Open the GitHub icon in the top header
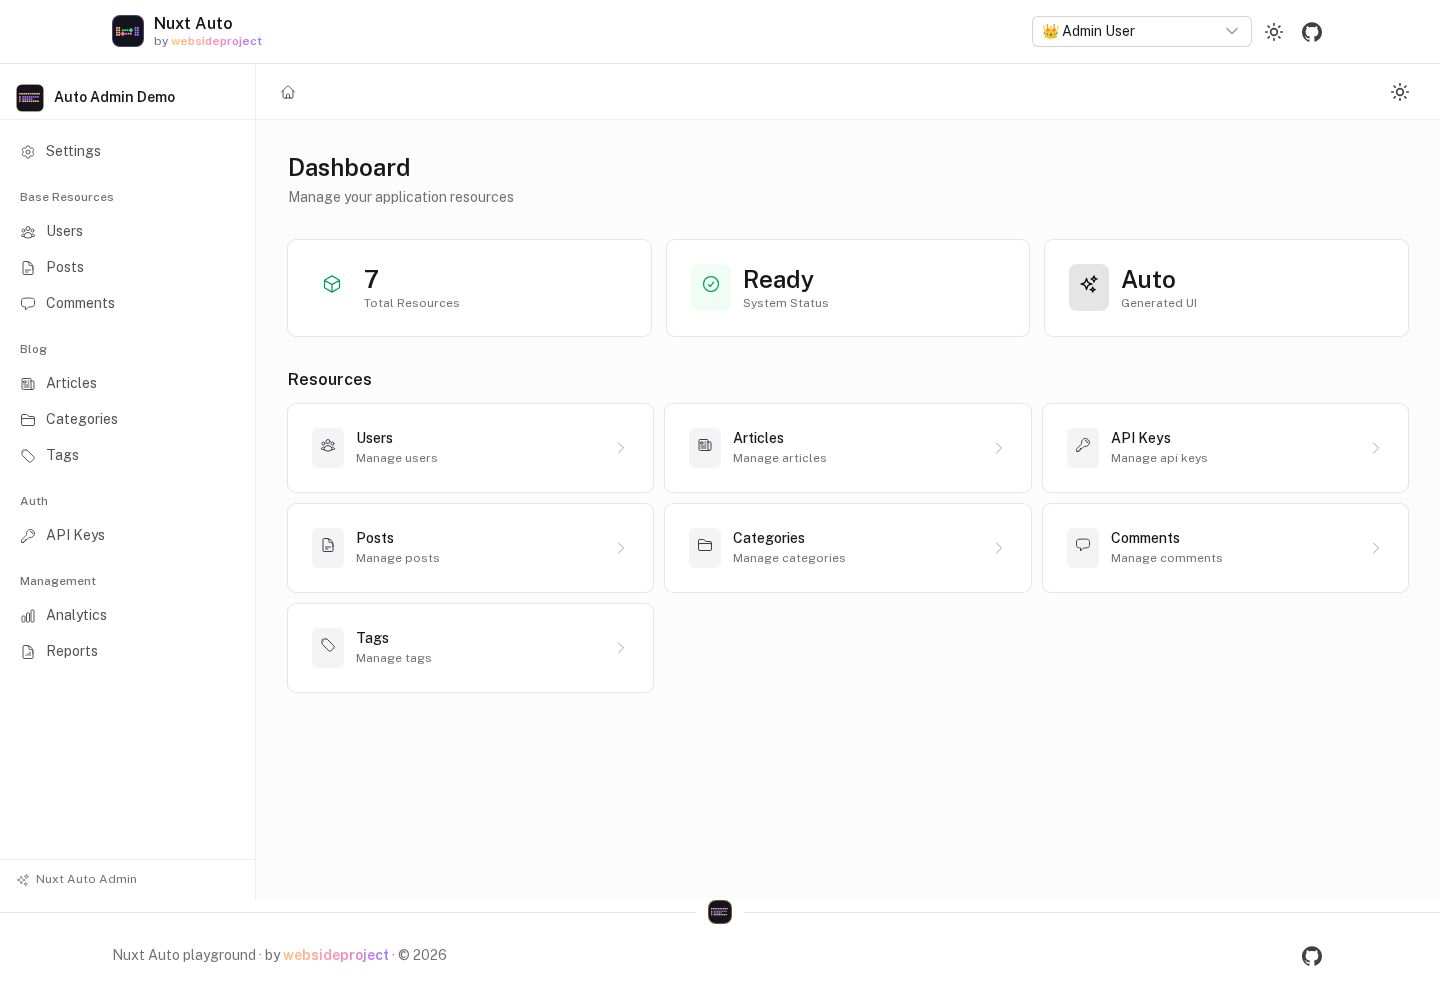 [x=1312, y=32]
